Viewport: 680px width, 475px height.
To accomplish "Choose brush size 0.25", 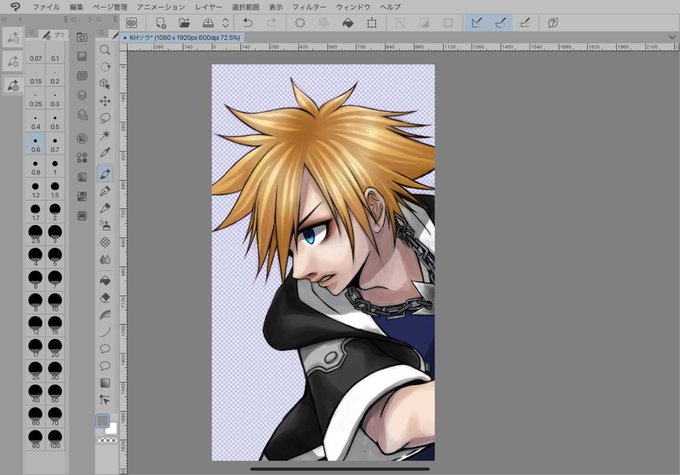I will click(x=36, y=99).
